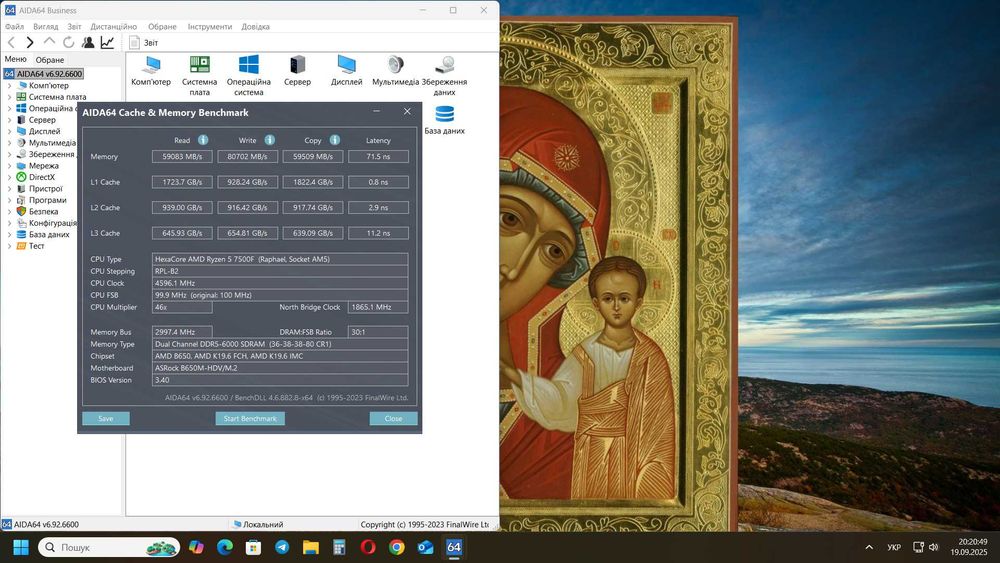Go forward with the right arrow toolbar icon
The image size is (1000, 563).
[x=29, y=43]
